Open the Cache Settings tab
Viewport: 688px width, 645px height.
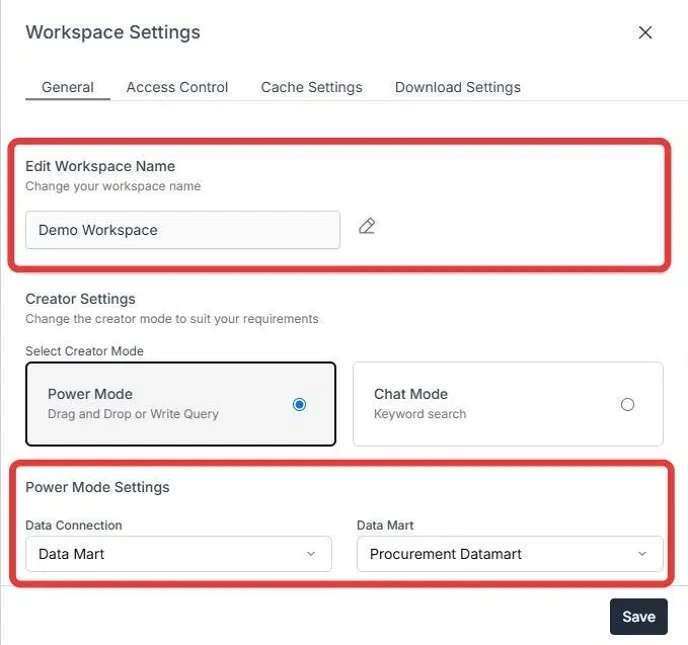(x=312, y=87)
